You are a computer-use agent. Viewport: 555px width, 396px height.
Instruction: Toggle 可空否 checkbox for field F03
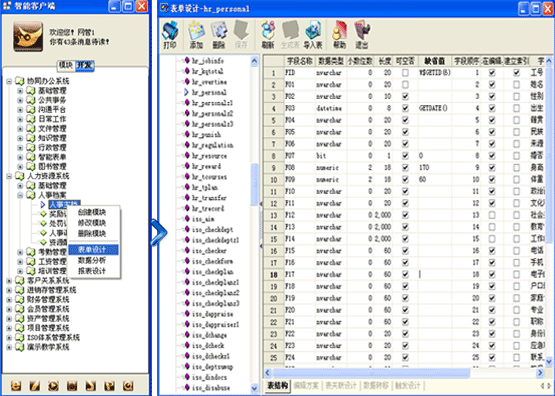pos(405,108)
